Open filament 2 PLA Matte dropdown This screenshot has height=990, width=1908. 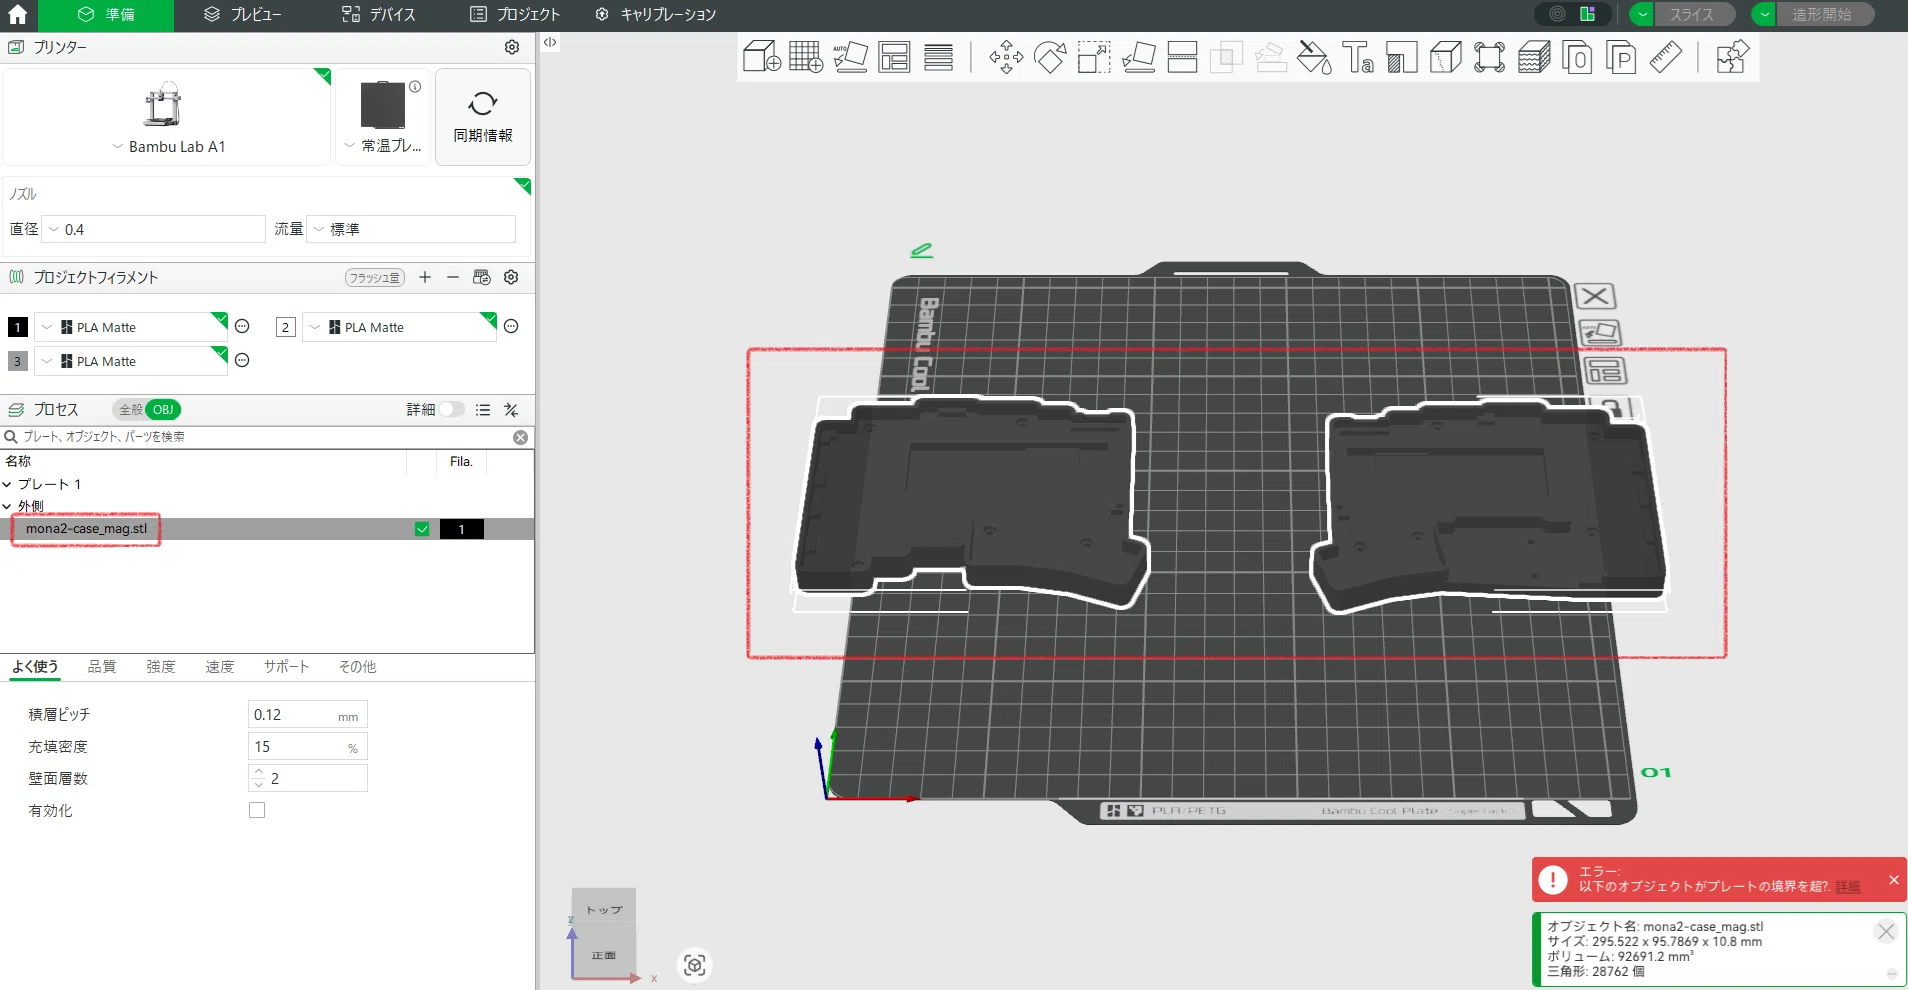[400, 327]
